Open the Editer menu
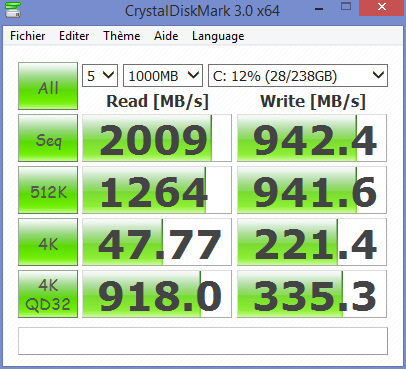This screenshot has height=369, width=406. tap(74, 36)
